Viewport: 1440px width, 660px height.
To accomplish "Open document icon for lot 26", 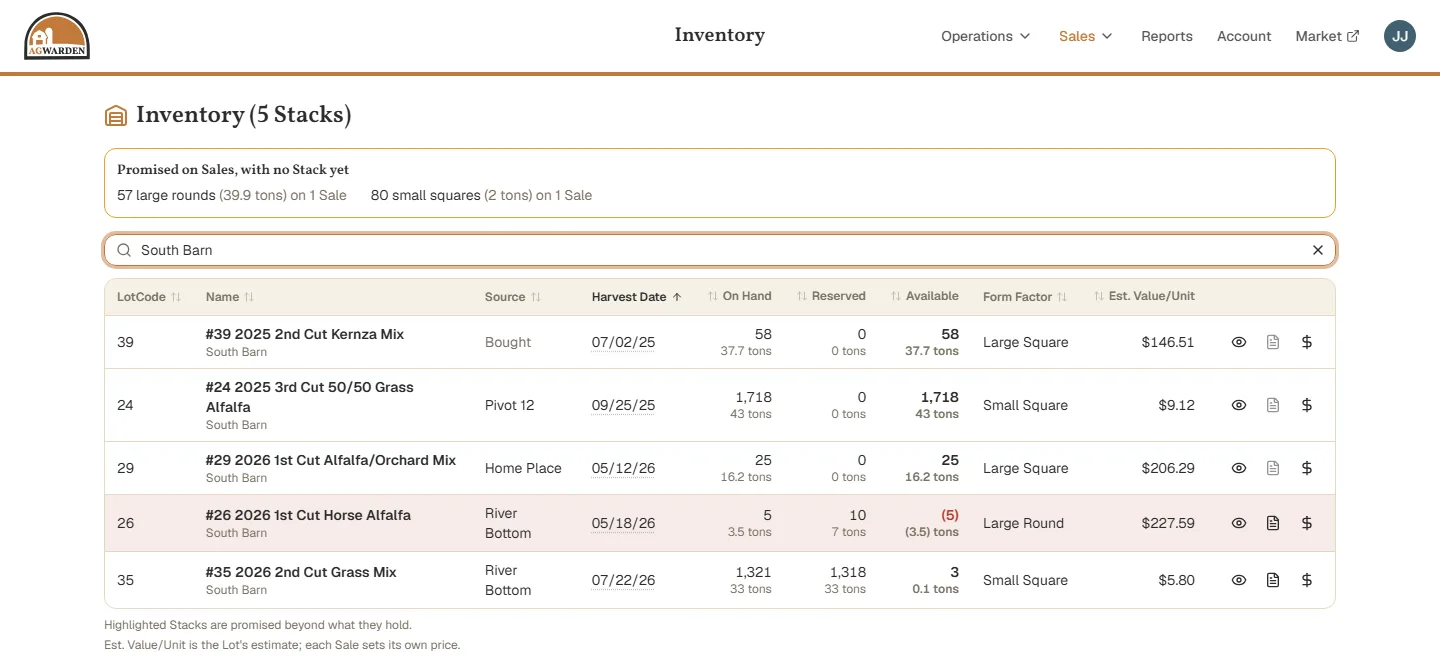I will coord(1273,523).
